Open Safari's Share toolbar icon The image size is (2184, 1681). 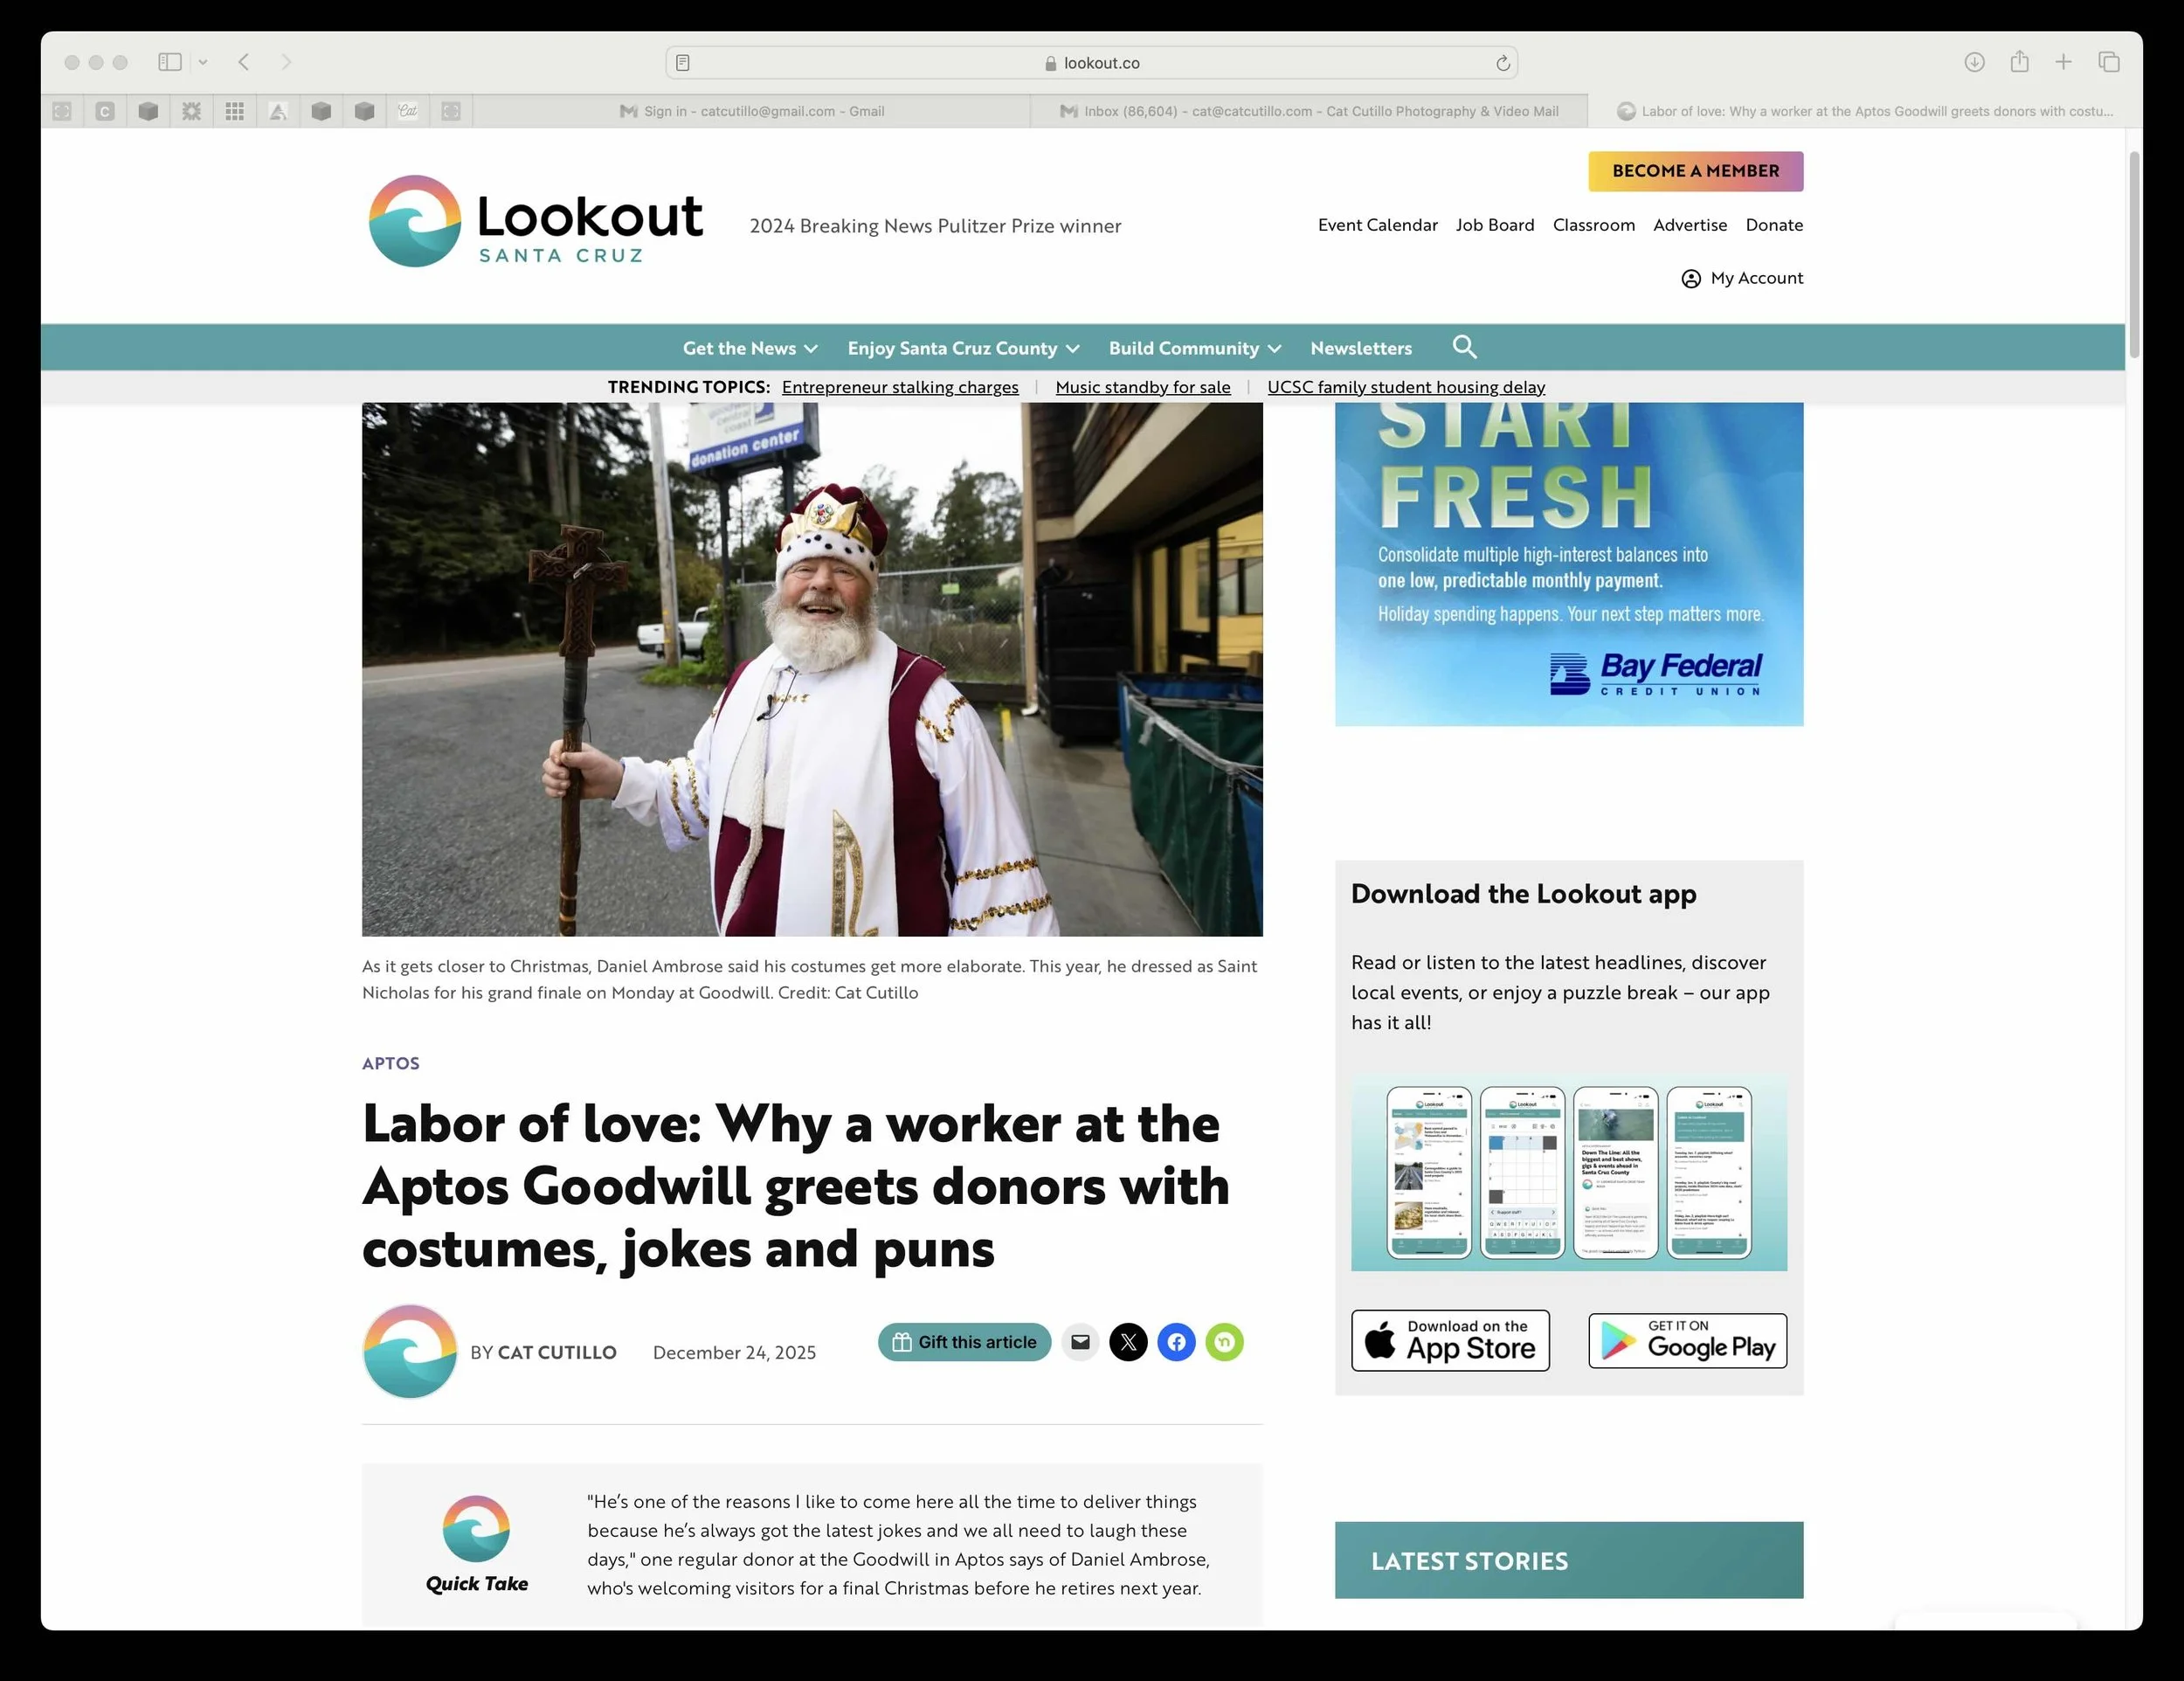(x=2019, y=62)
